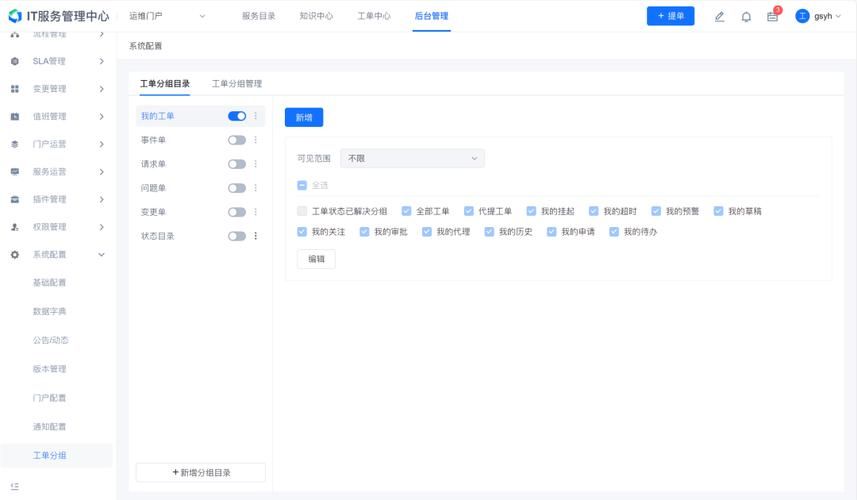
Task: Open the 可见范围 dropdown
Action: pyautogui.click(x=412, y=158)
